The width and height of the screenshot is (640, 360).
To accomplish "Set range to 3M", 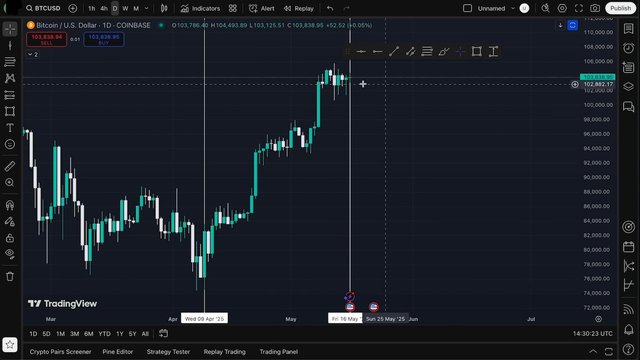I will coord(74,334).
